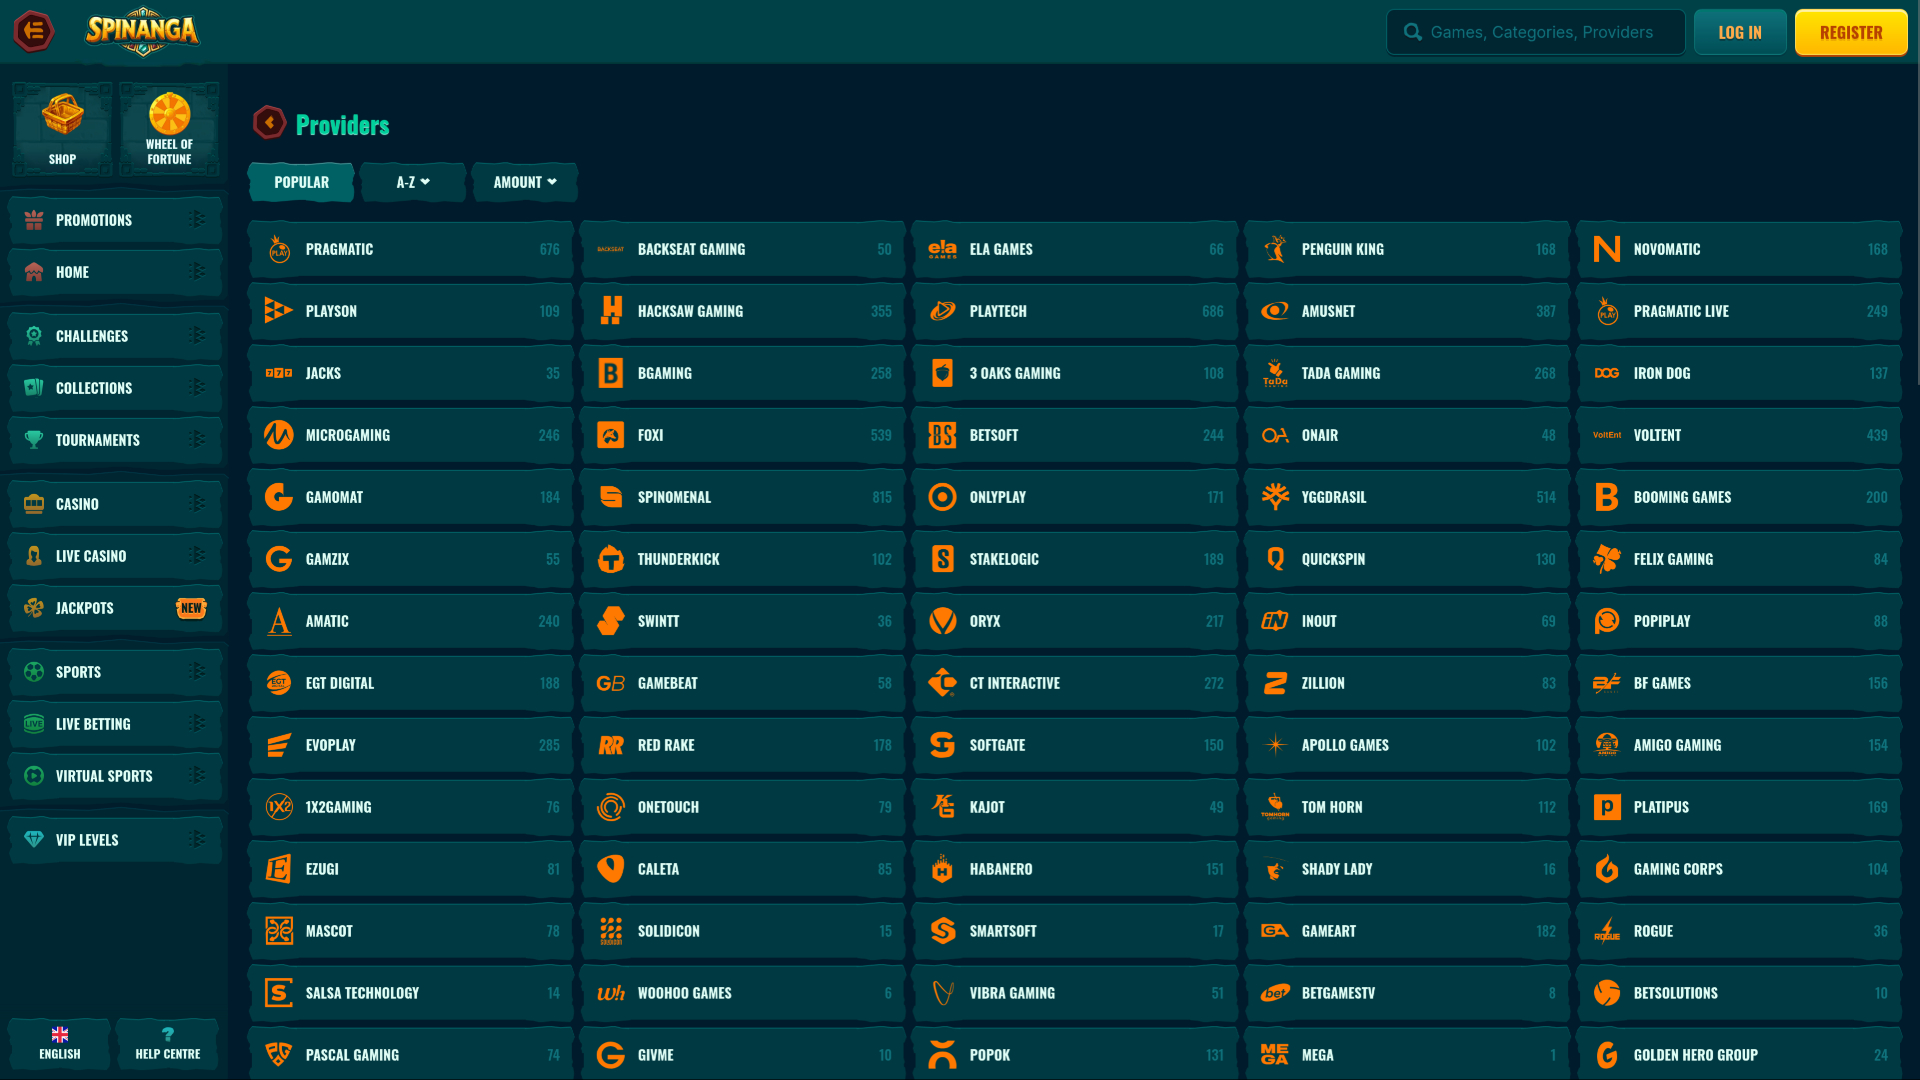Click the search magnifier icon

[1412, 32]
